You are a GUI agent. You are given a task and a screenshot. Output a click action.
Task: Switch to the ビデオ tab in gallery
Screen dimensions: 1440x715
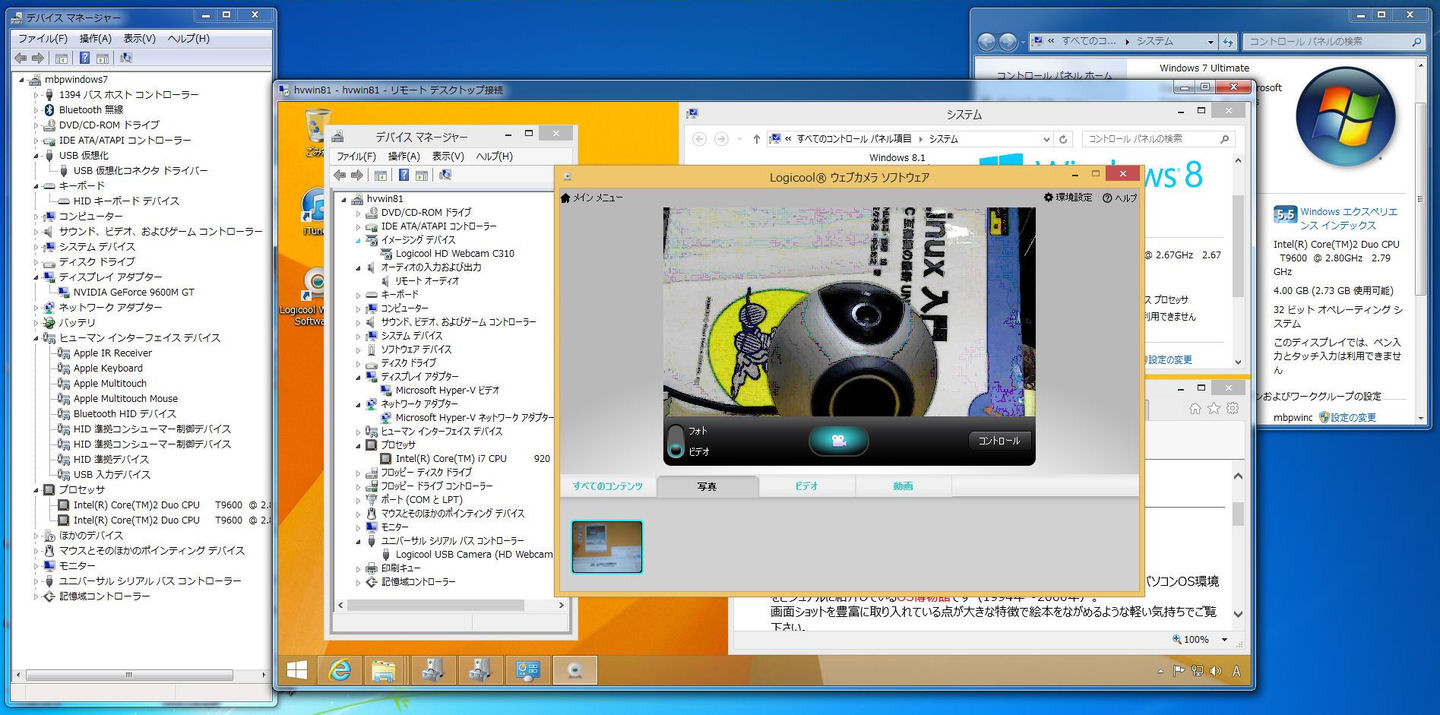pyautogui.click(x=806, y=486)
